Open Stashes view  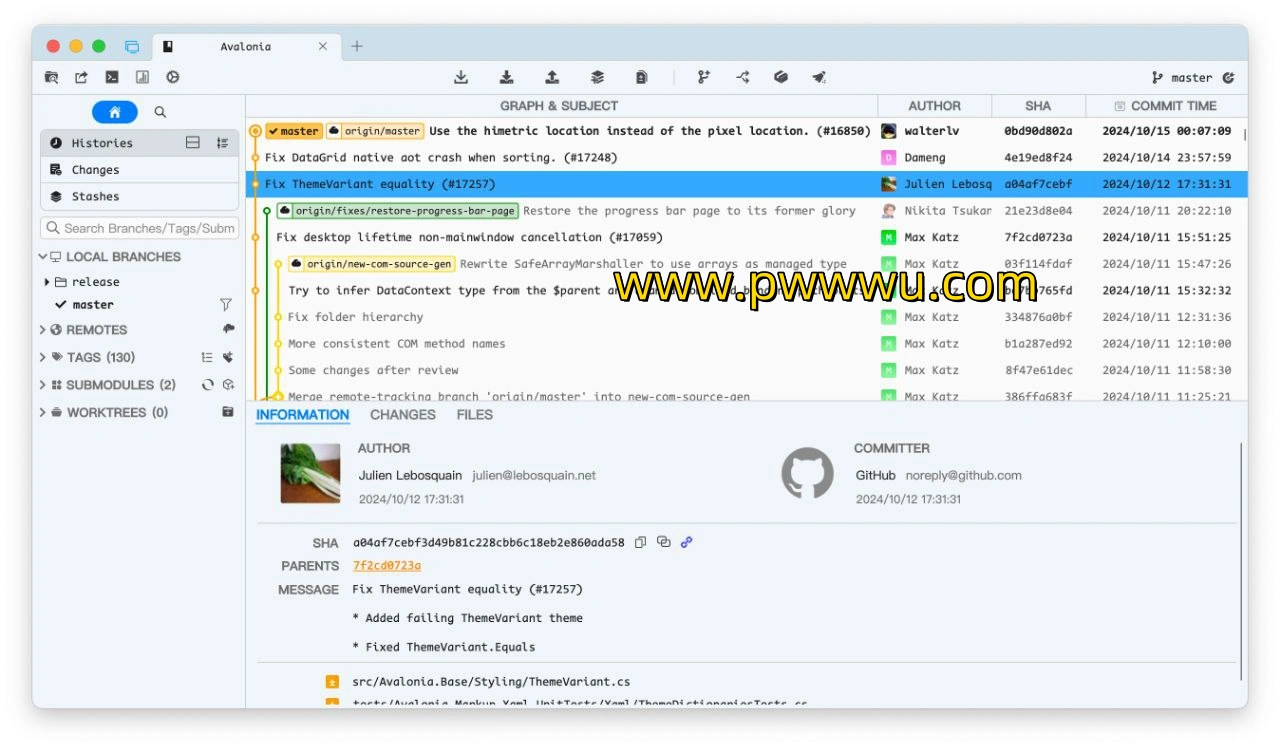click(139, 197)
